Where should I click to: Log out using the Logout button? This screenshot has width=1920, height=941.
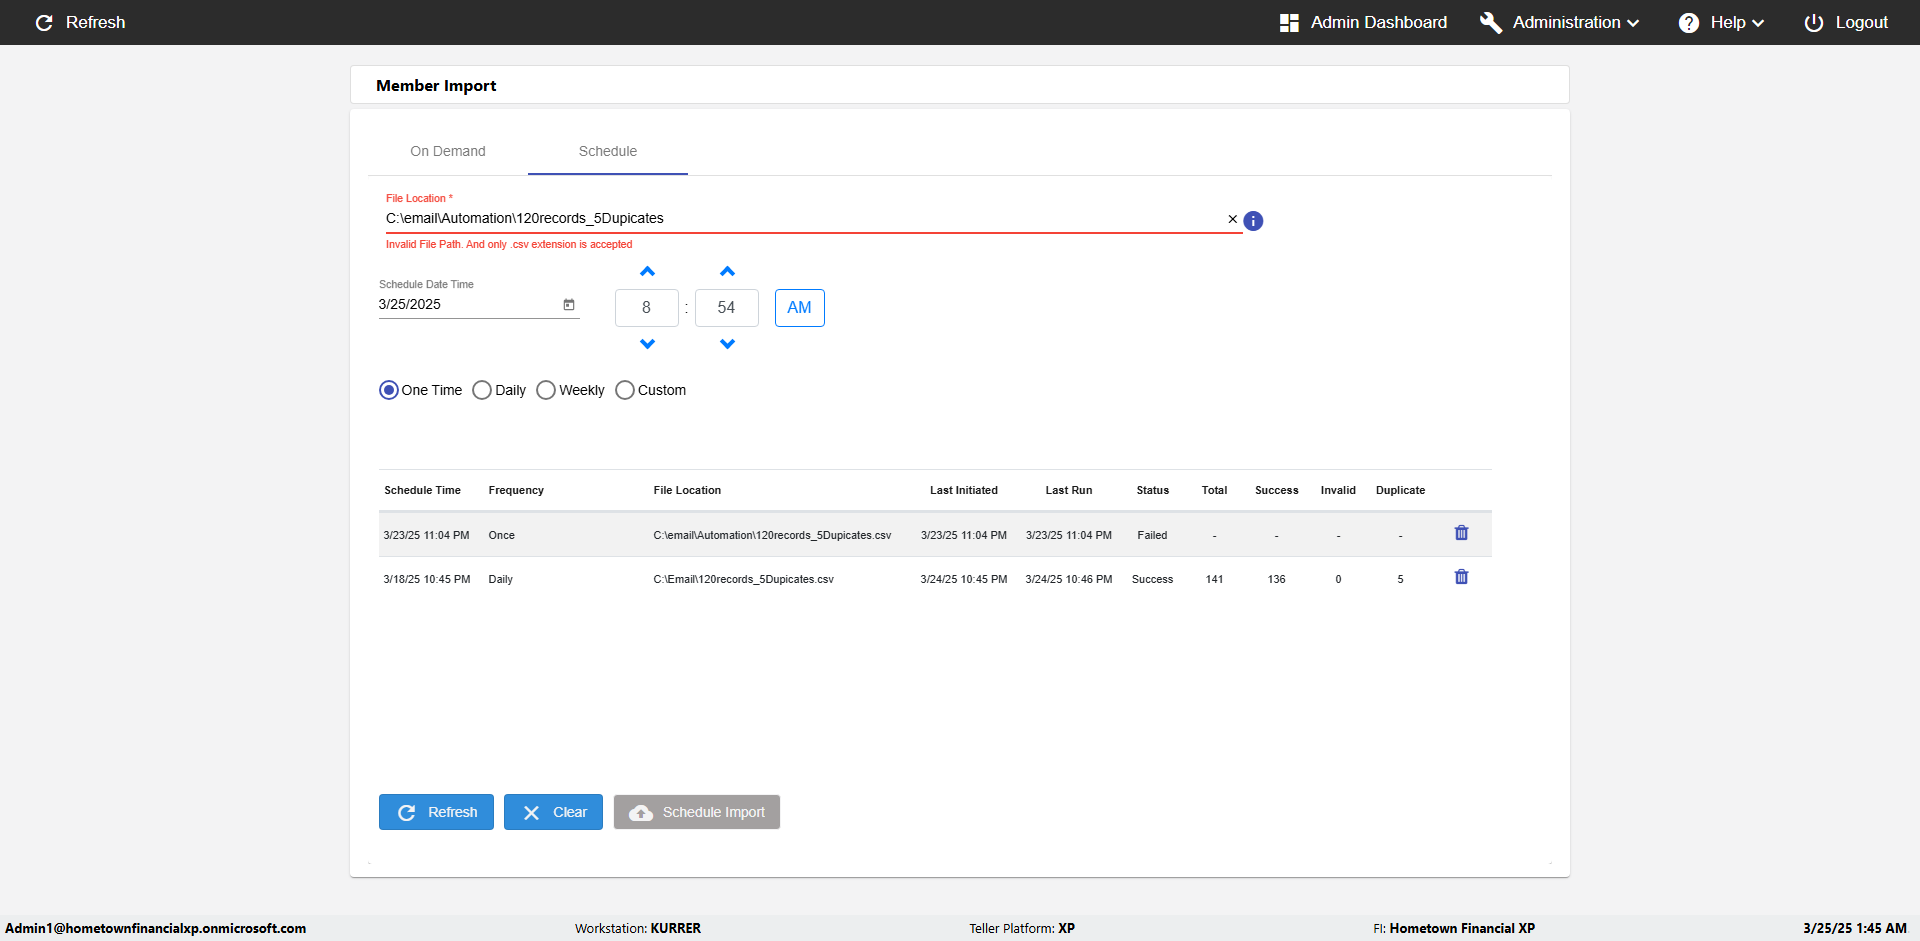coord(1846,22)
